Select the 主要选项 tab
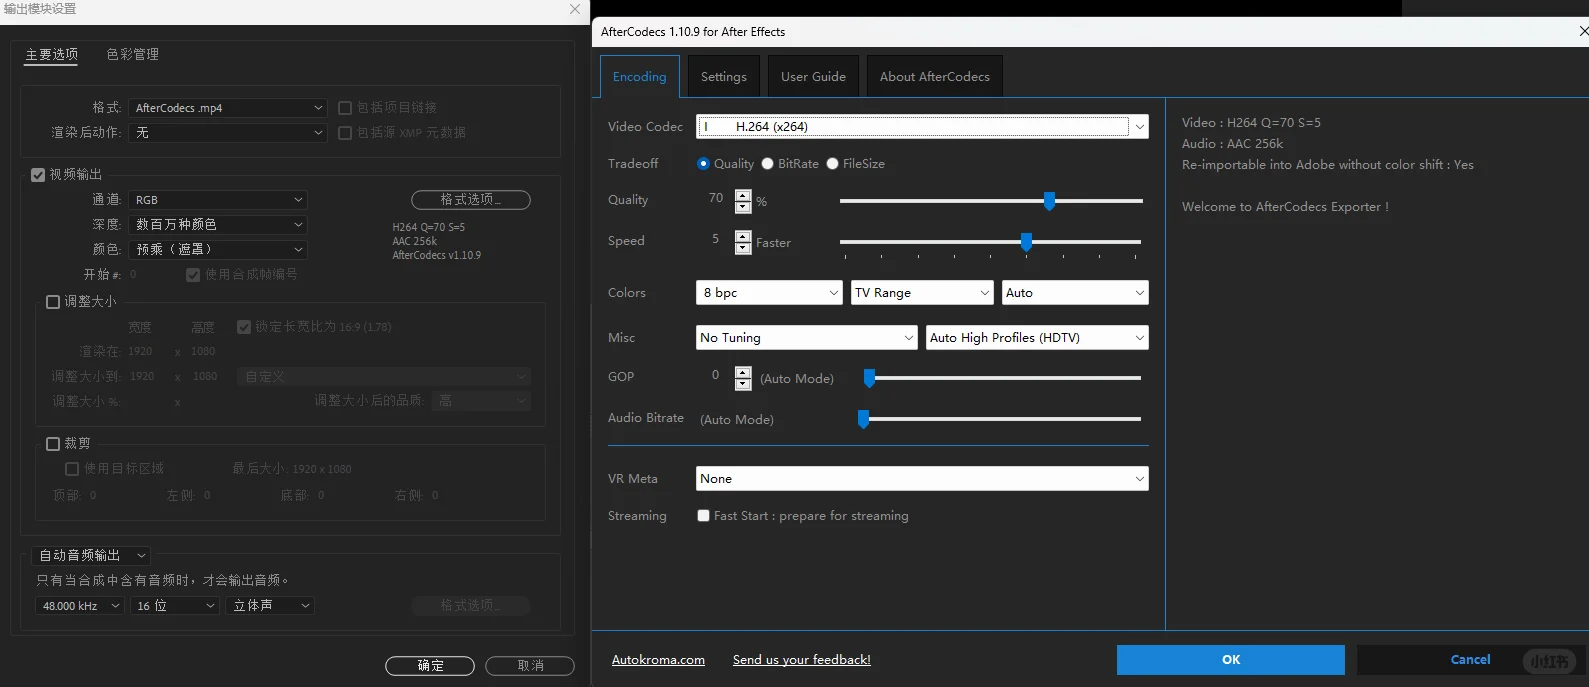This screenshot has height=687, width=1589. tap(52, 55)
